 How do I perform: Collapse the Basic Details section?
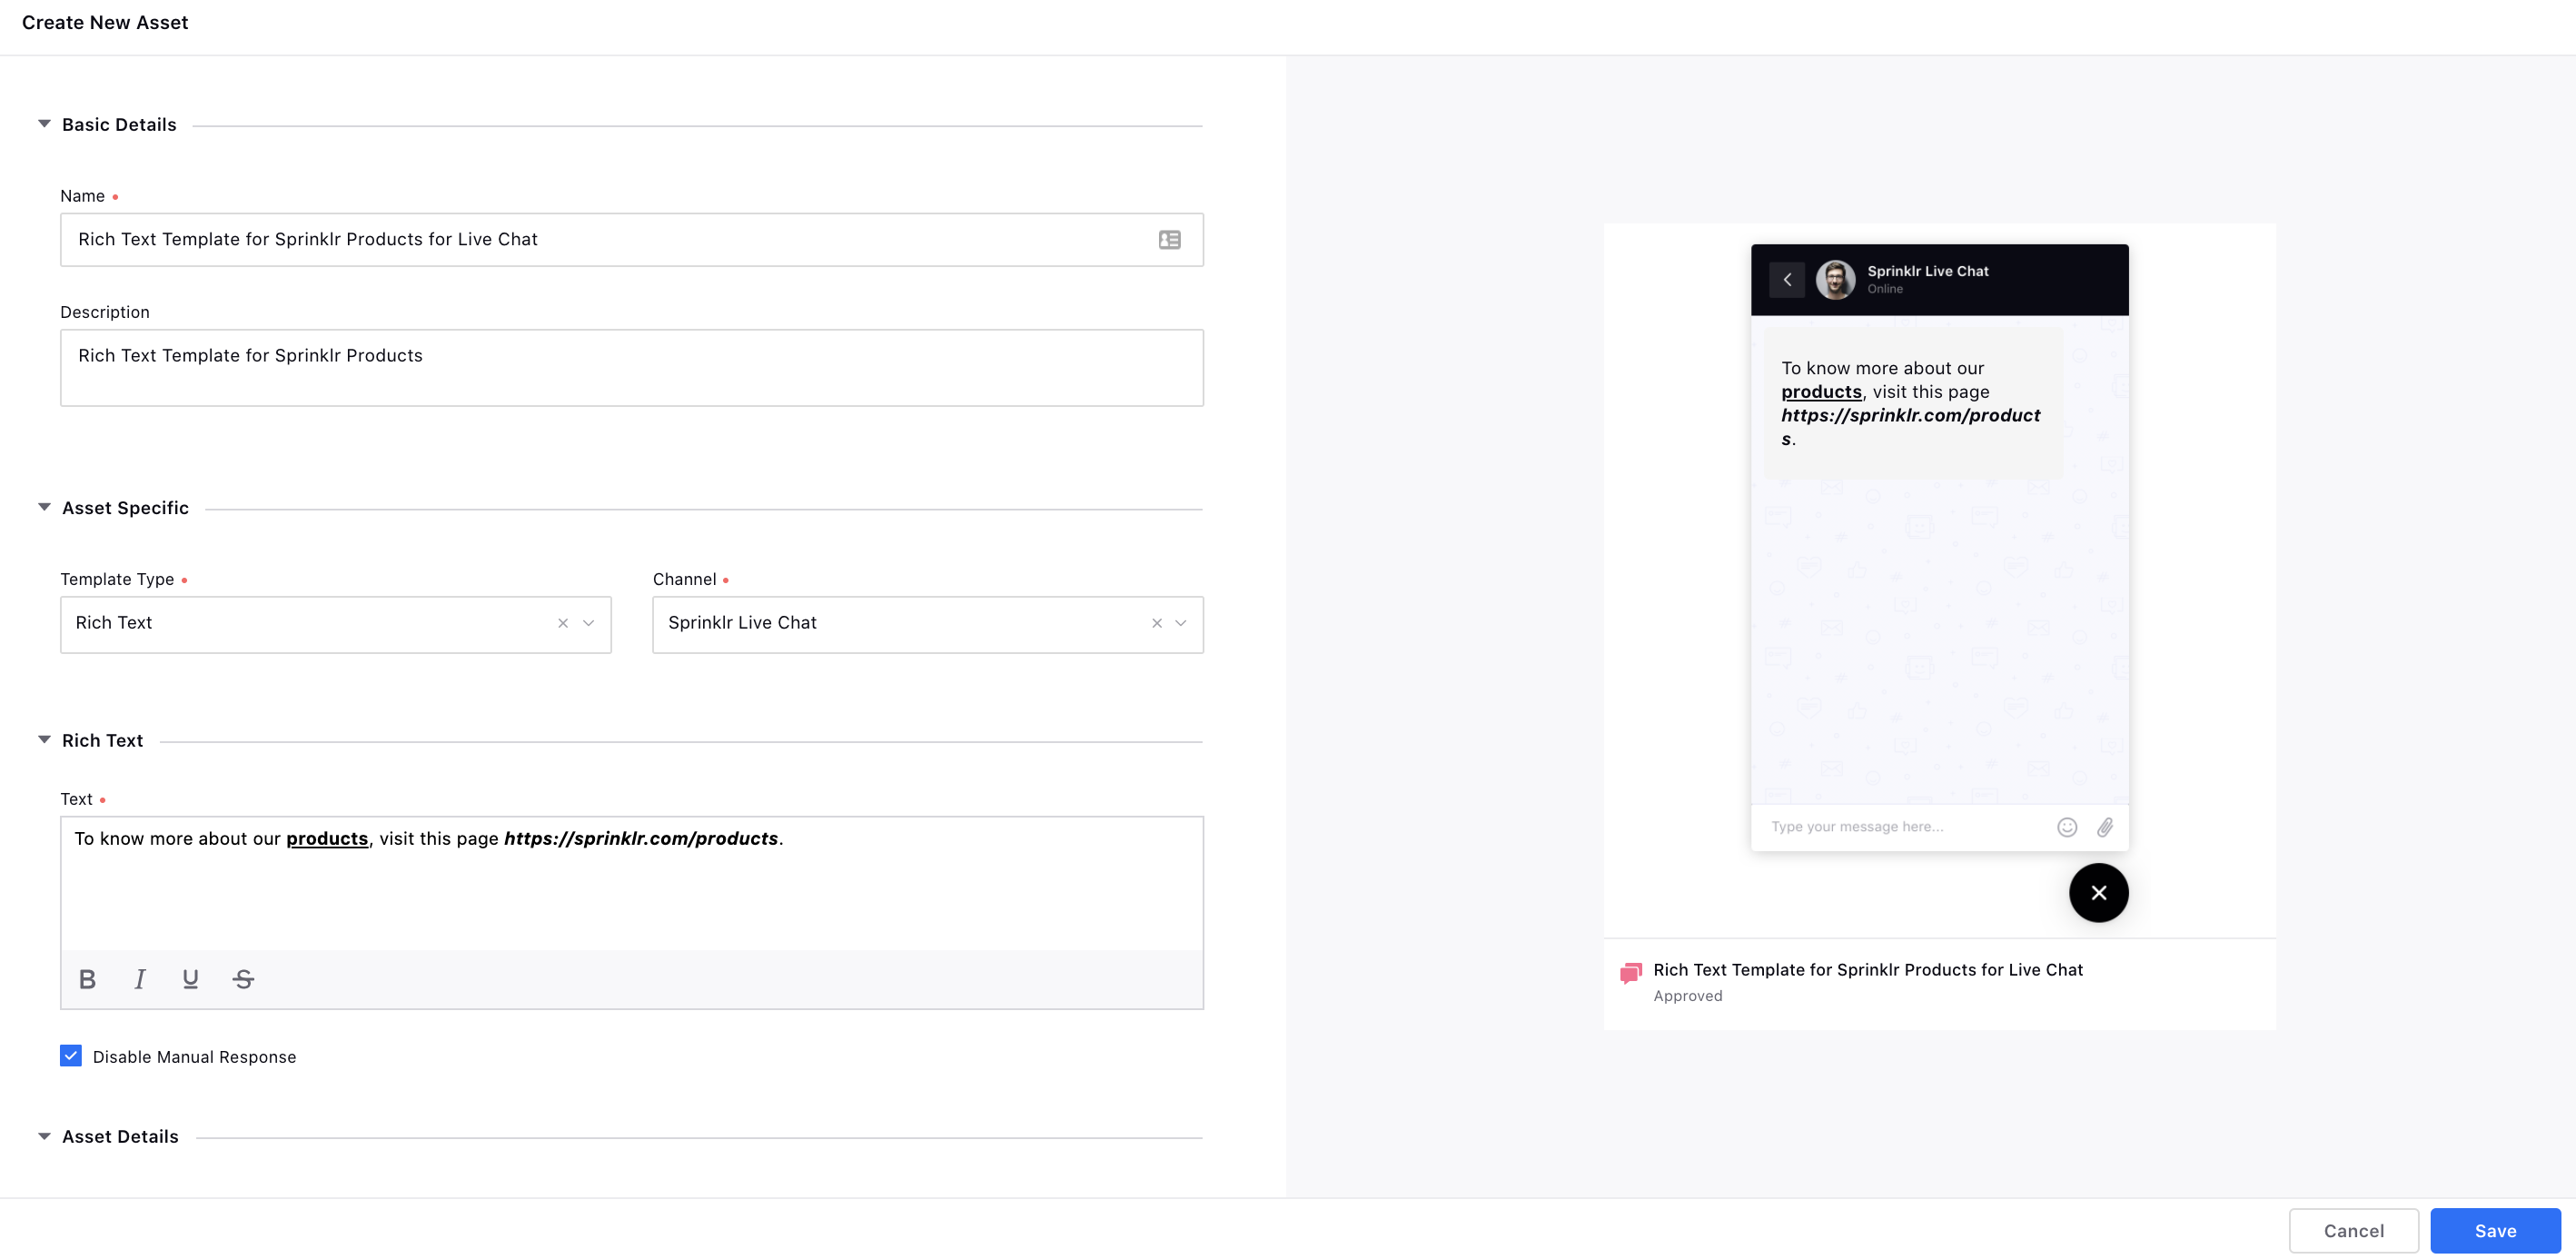(44, 124)
